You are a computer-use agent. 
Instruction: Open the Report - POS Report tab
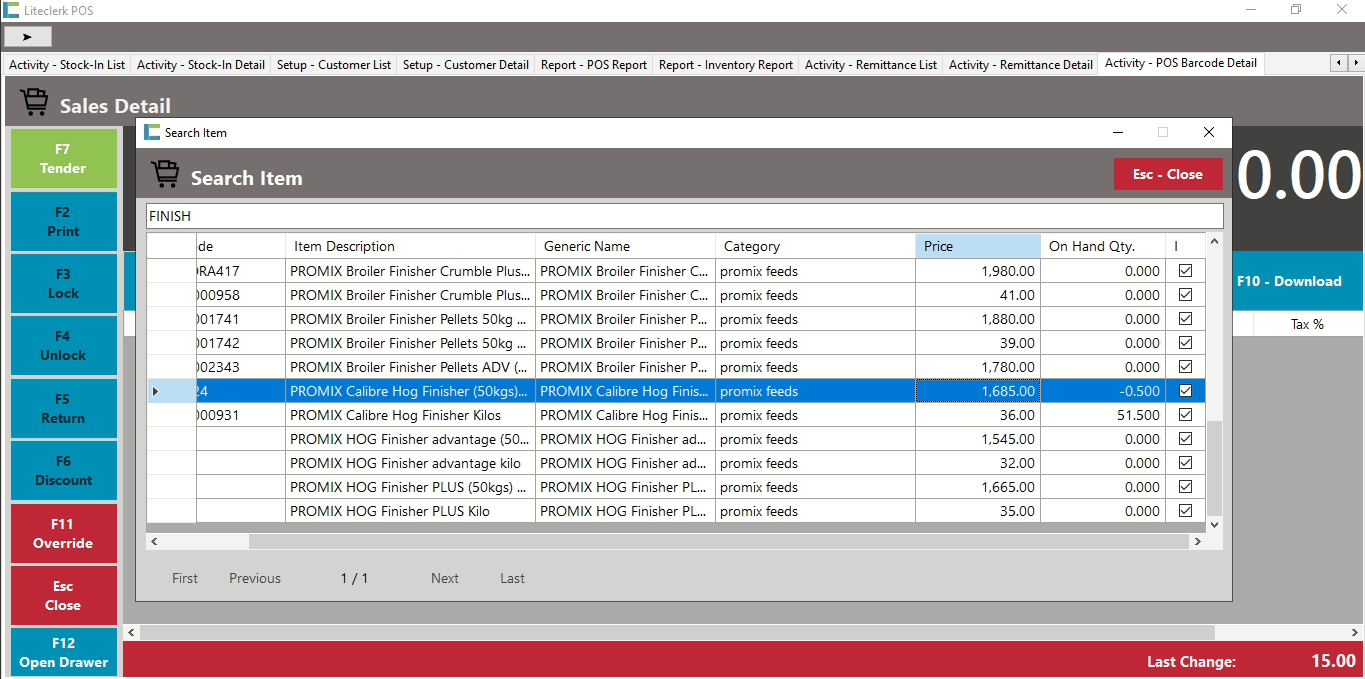[x=594, y=65]
